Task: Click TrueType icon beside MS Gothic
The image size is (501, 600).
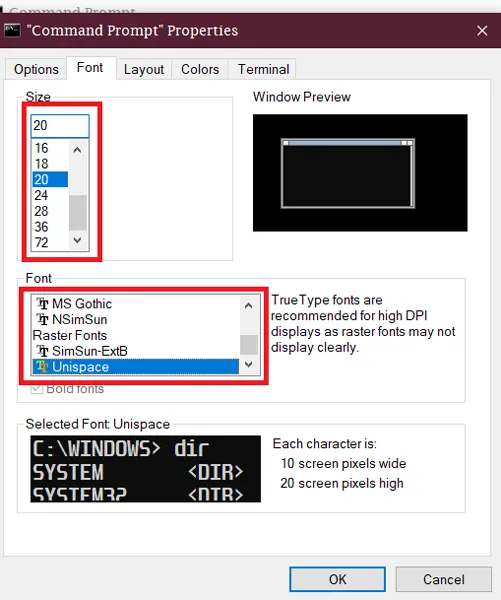Action: click(42, 304)
